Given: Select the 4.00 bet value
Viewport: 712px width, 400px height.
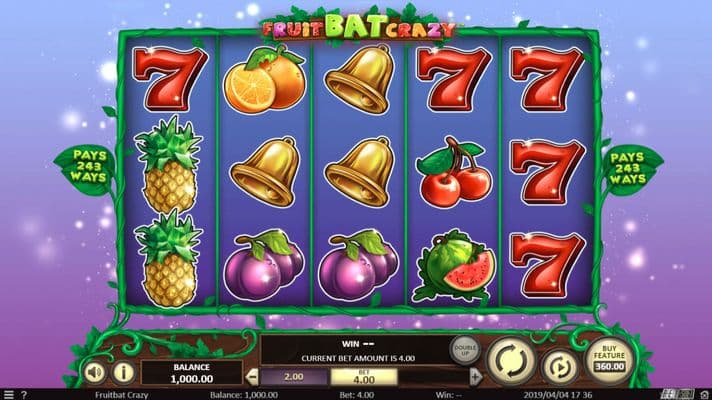Looking at the screenshot, I should pos(364,377).
